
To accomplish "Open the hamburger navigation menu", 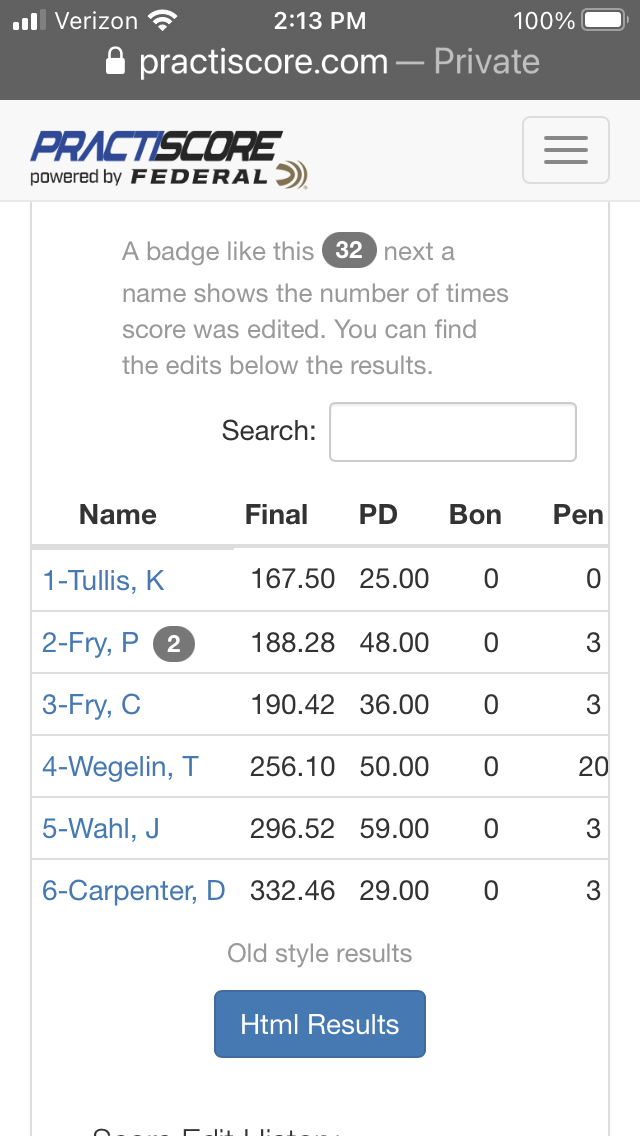I will point(565,150).
